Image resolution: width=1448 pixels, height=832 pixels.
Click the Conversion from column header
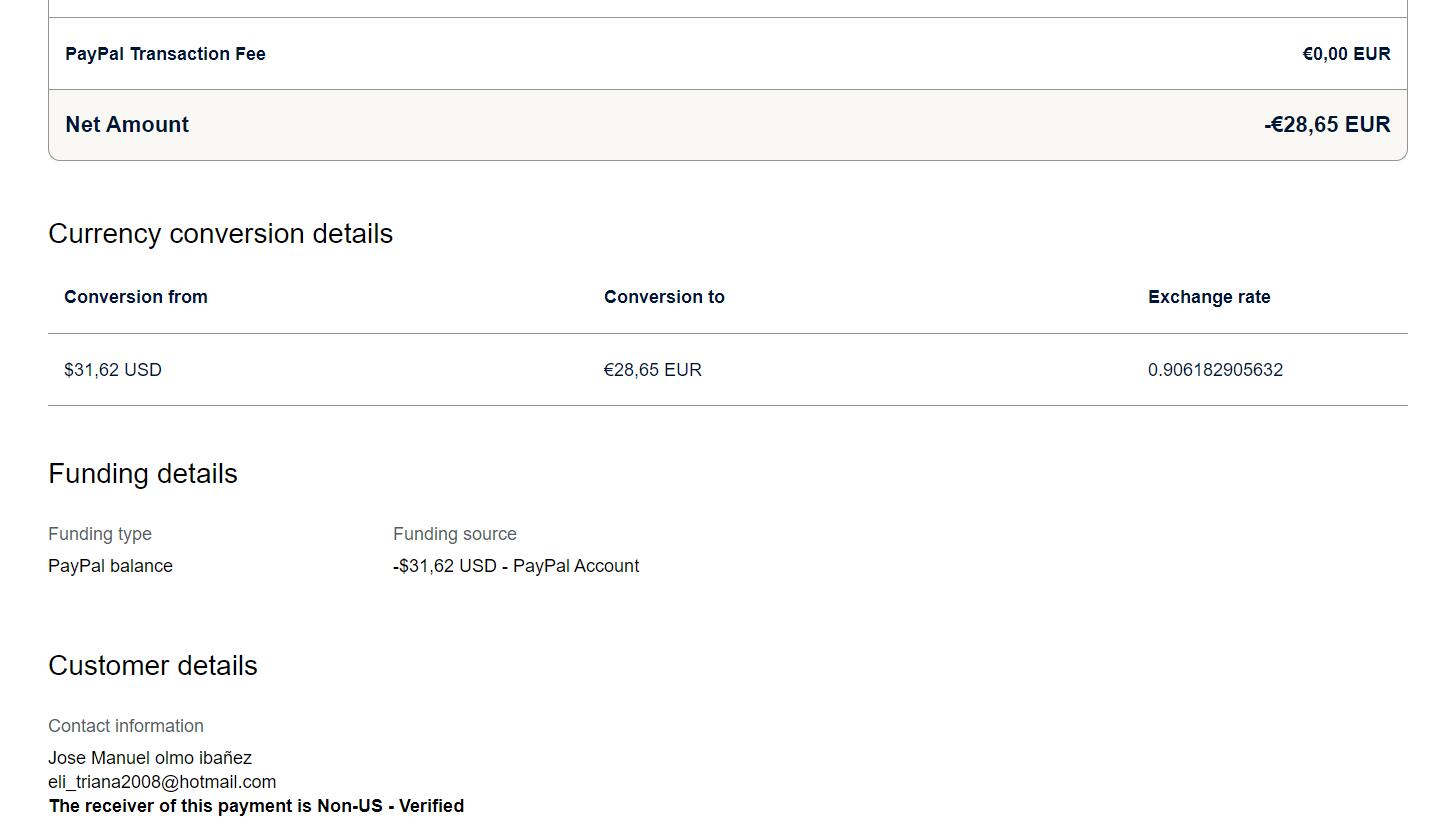pos(136,297)
